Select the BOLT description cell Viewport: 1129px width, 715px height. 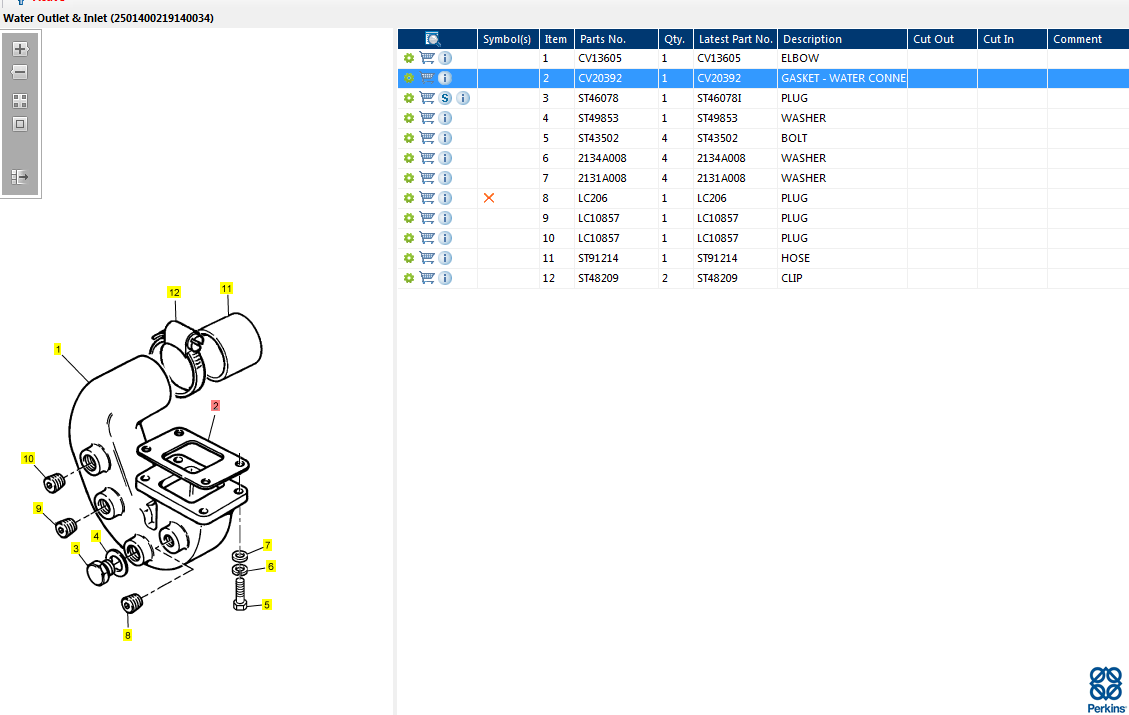pos(842,138)
